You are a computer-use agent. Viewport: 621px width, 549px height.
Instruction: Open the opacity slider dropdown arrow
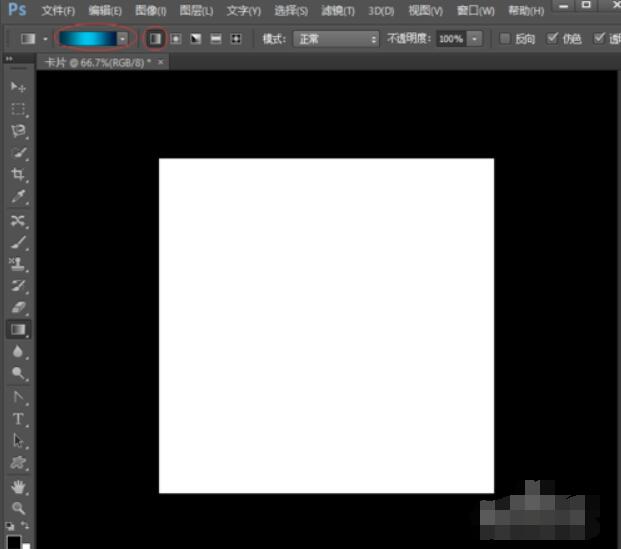tap(474, 39)
